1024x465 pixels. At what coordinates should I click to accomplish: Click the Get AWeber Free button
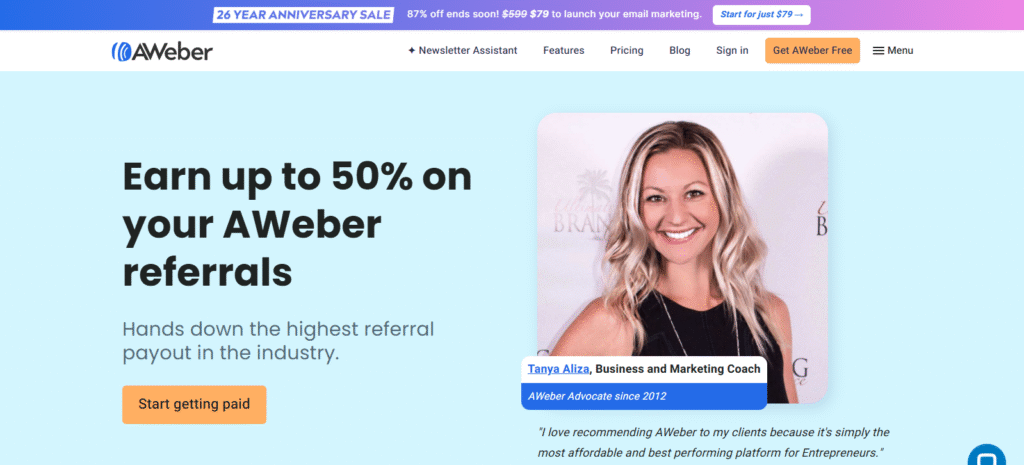pyautogui.click(x=812, y=50)
